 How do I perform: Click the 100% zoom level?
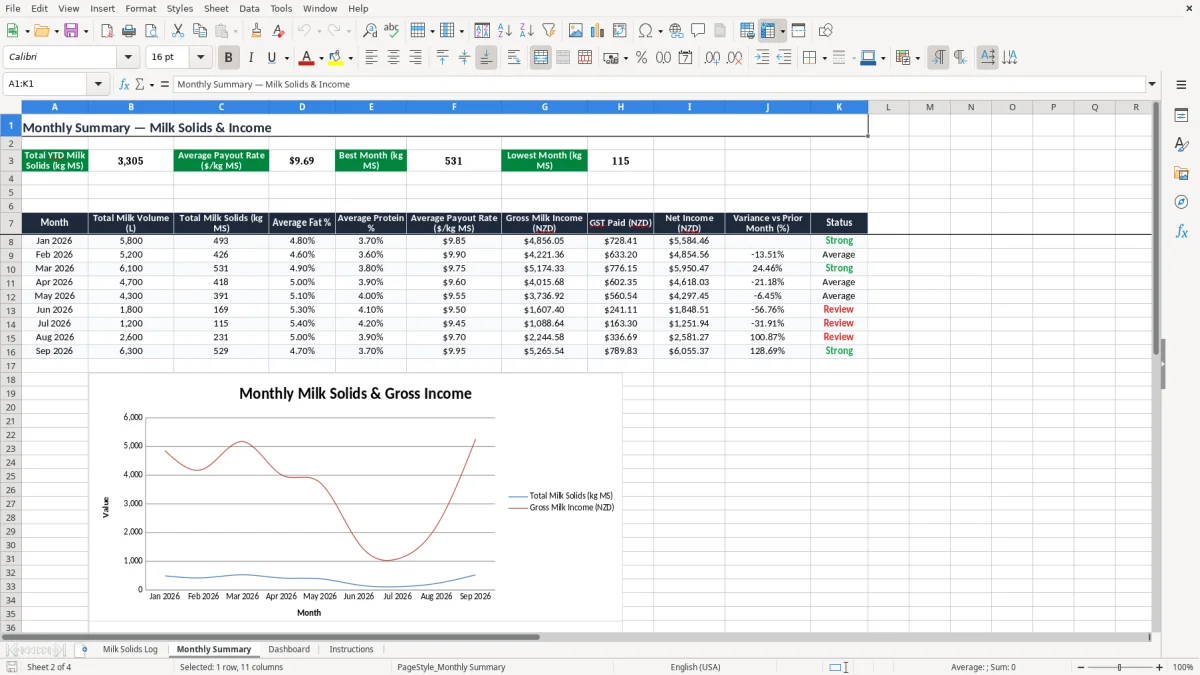point(1183,667)
